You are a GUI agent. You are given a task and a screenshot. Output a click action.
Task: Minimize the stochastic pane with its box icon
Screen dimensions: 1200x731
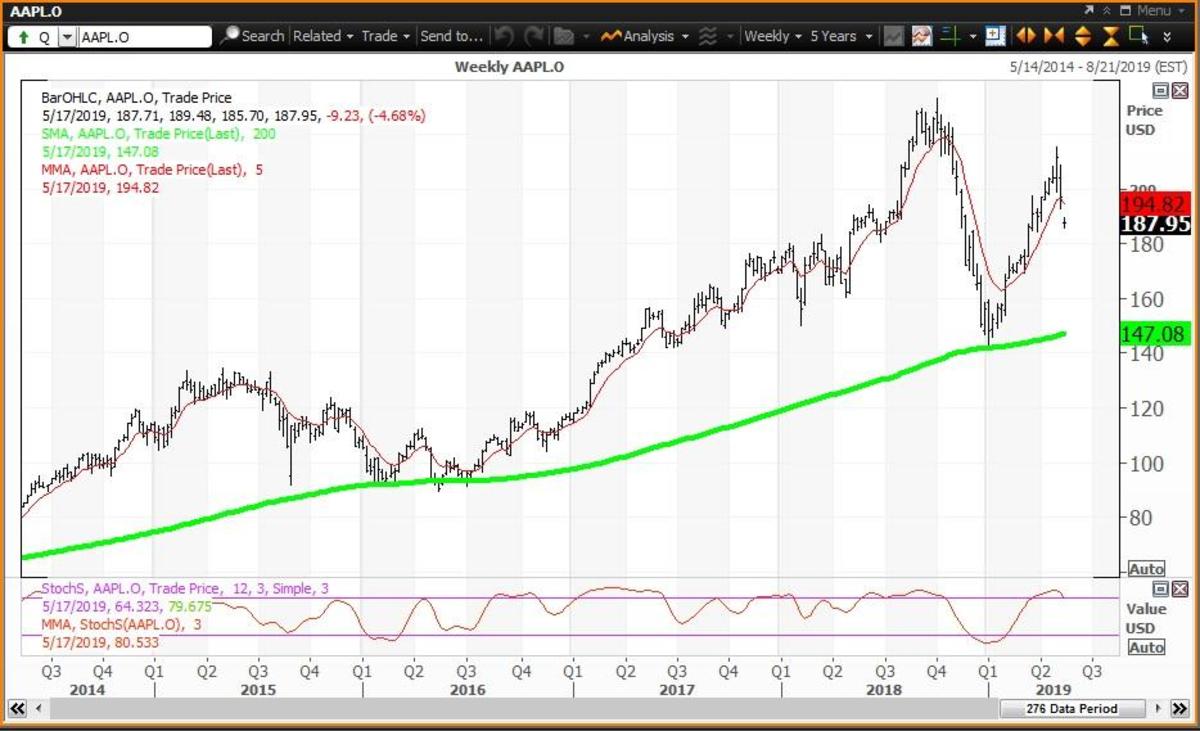(1161, 588)
